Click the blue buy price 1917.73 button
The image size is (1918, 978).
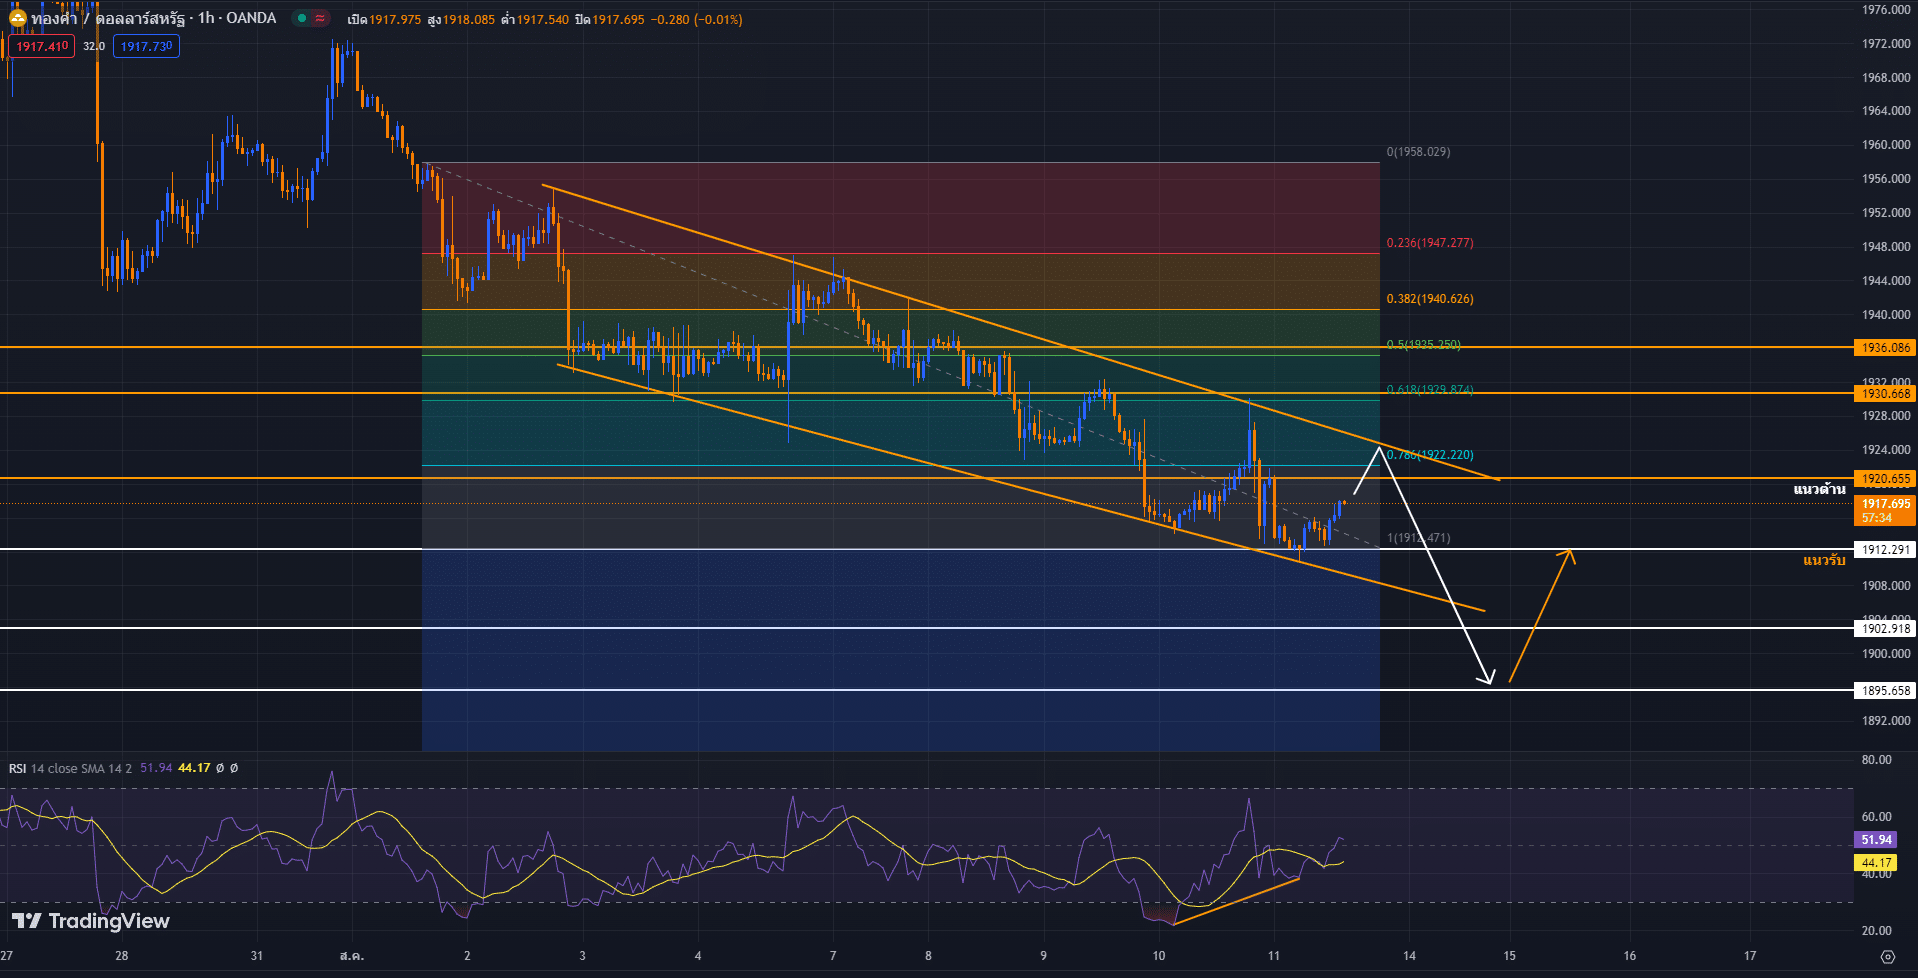pyautogui.click(x=146, y=46)
